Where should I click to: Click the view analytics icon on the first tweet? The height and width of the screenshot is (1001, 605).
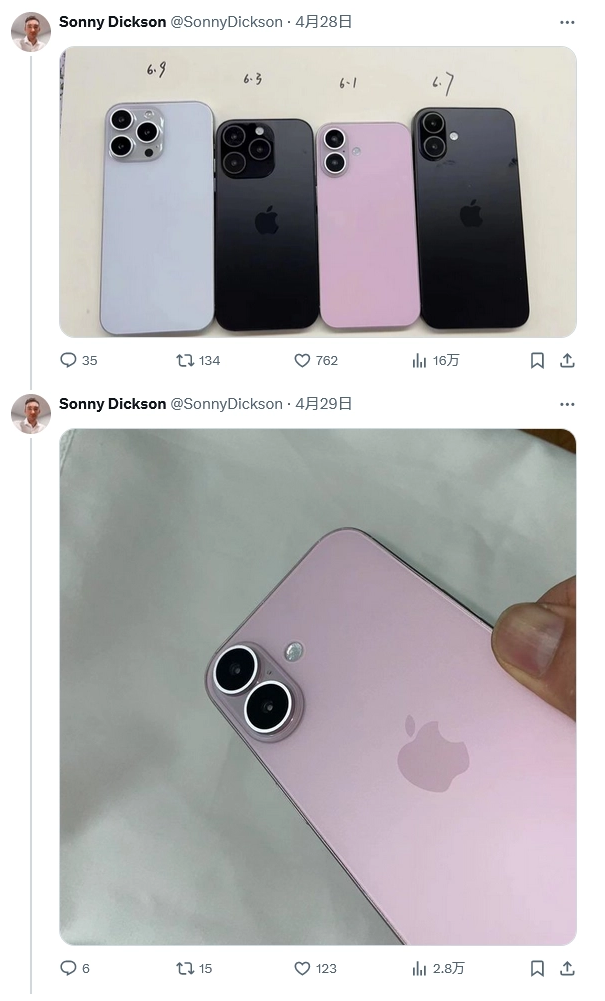click(419, 360)
